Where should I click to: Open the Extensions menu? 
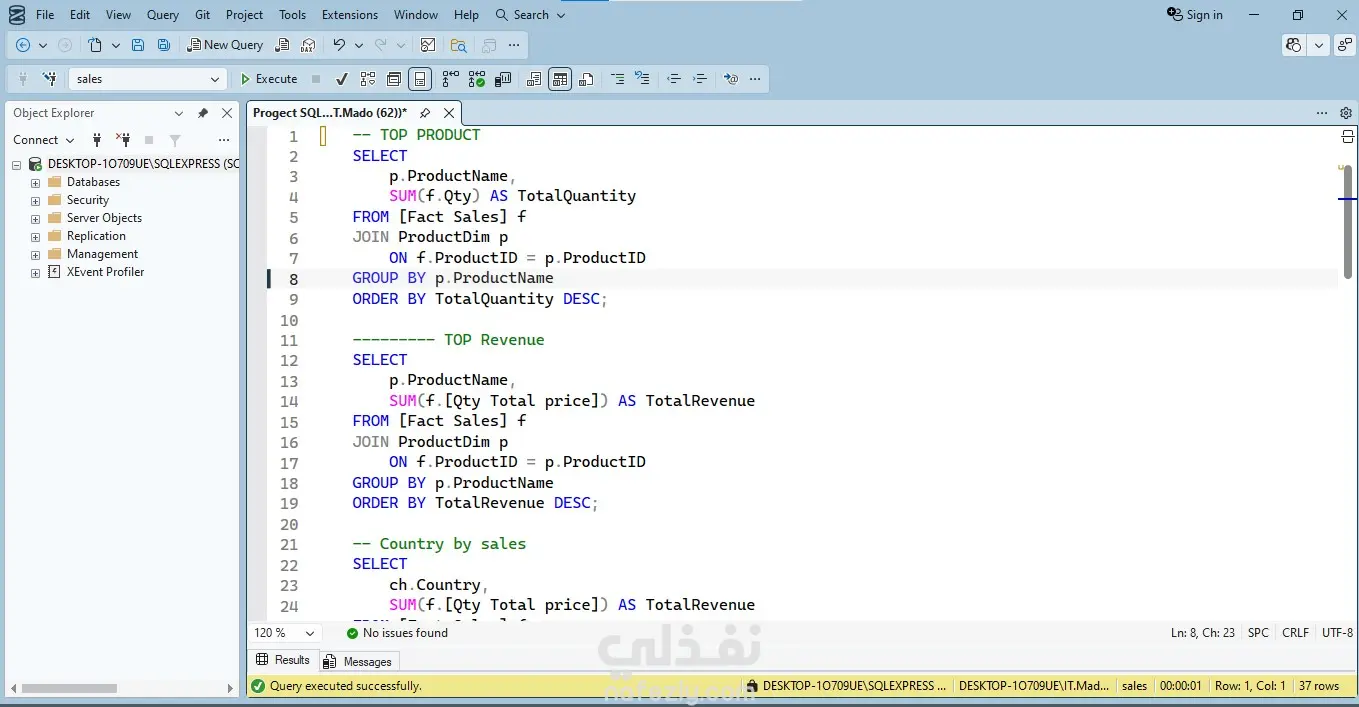[350, 15]
